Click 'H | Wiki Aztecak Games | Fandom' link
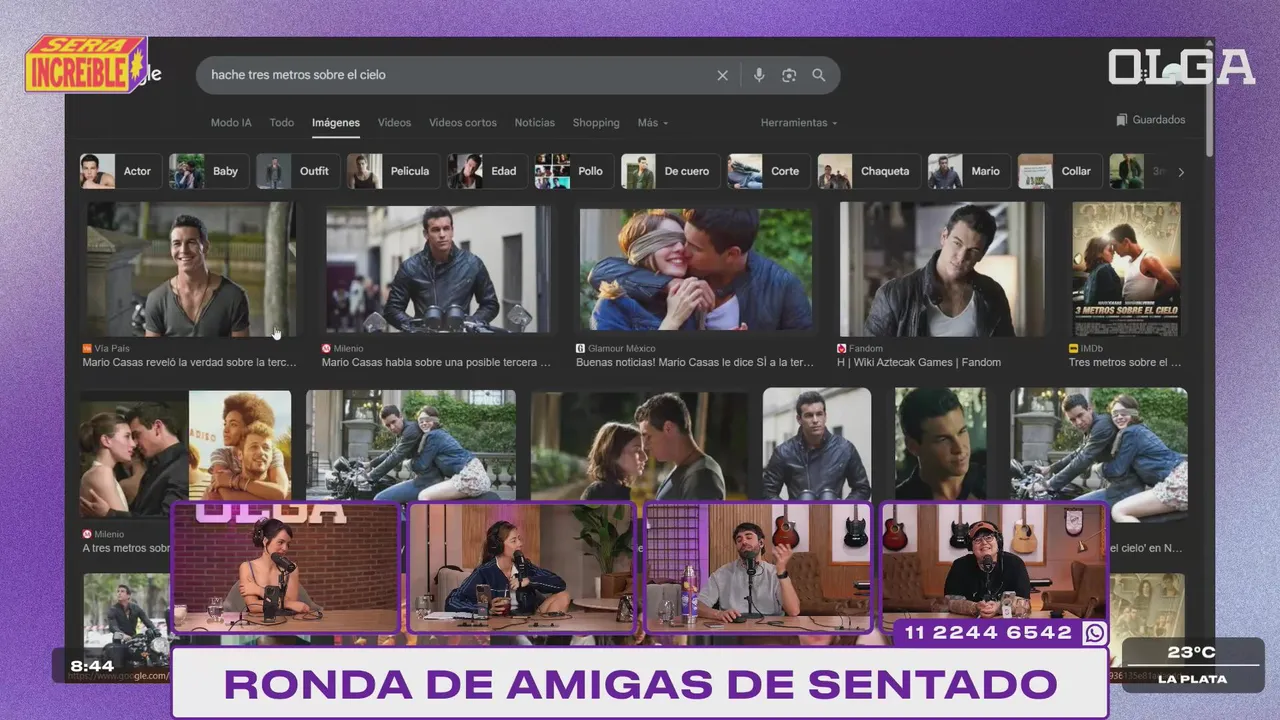Screen dimensions: 1280x720 (x=919, y=363)
